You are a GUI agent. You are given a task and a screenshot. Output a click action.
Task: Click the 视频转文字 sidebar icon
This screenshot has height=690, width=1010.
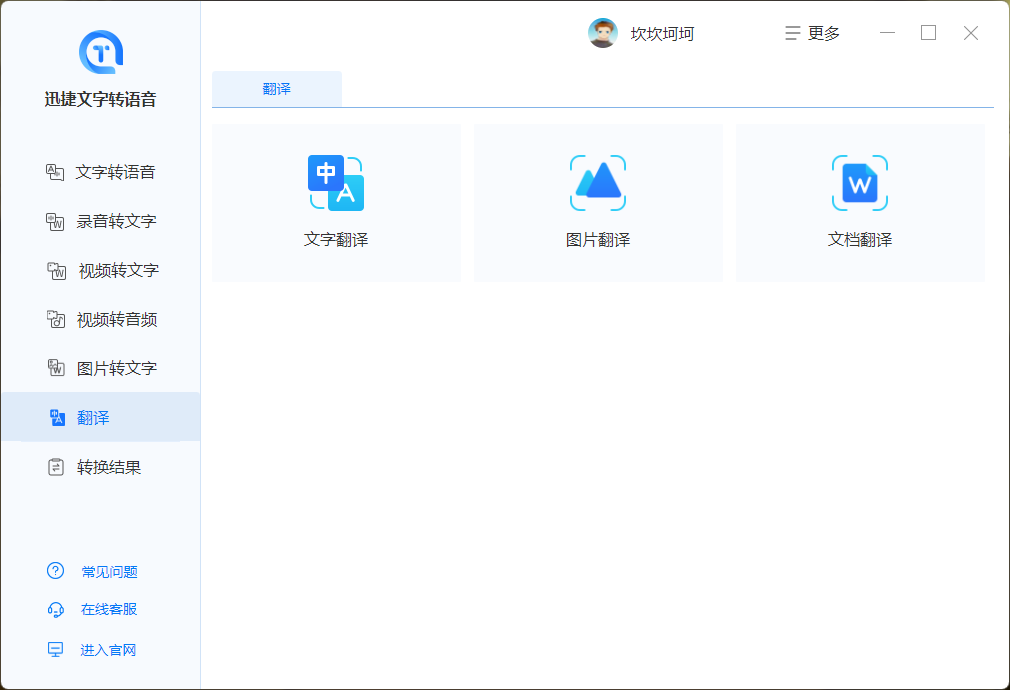click(x=56, y=271)
